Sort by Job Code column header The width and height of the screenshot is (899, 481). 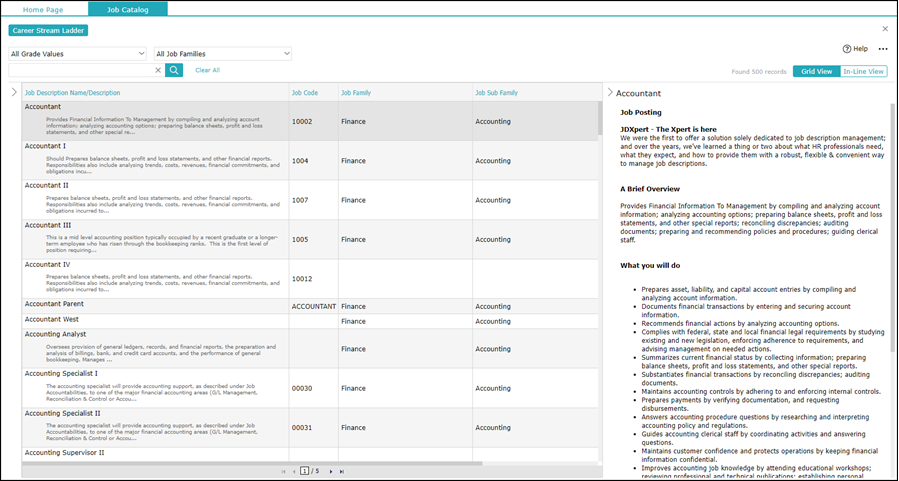(x=304, y=92)
